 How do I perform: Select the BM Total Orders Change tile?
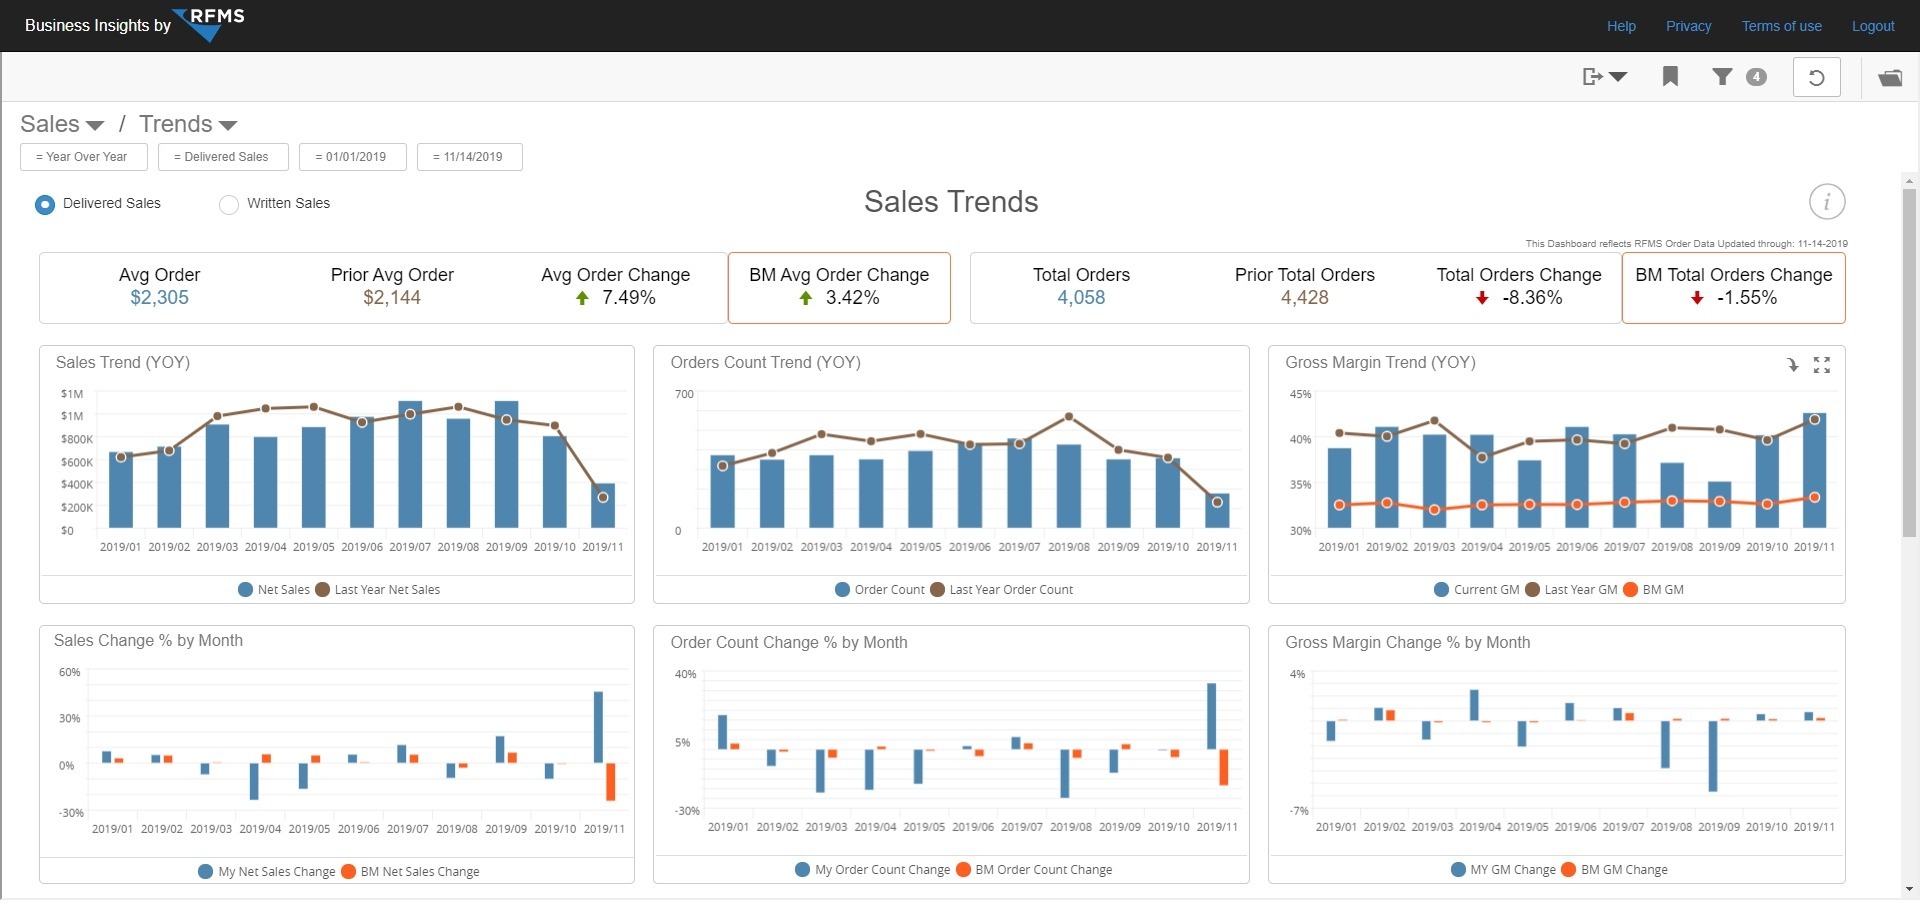point(1734,287)
